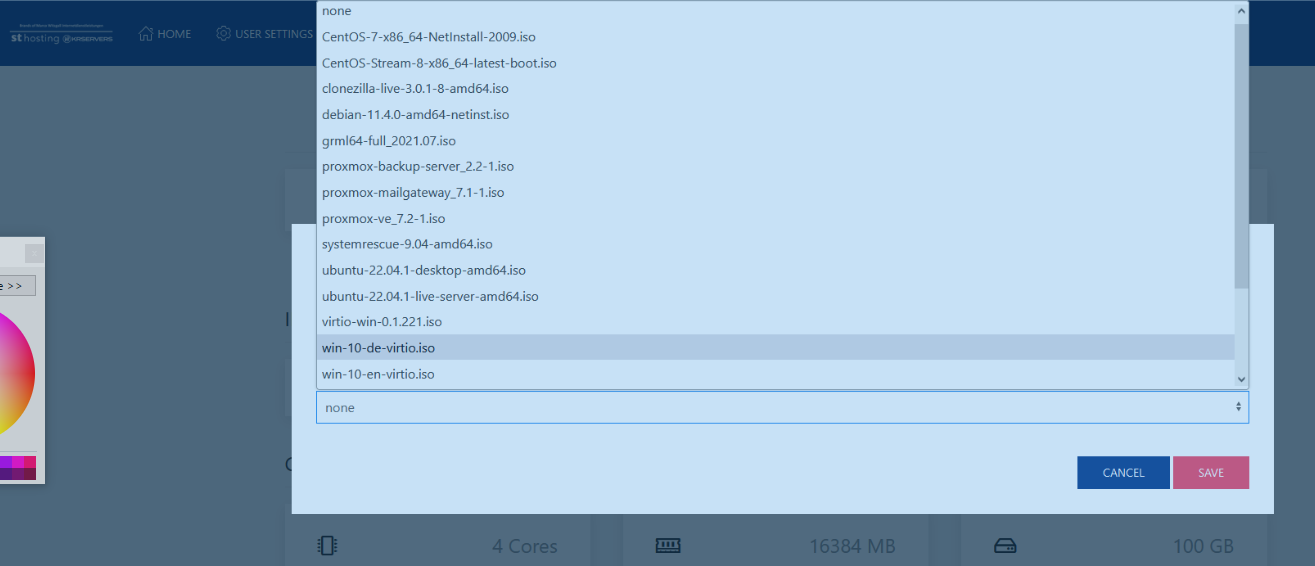Choose proxmox-ve_7.2-1.iso entry

coord(776,219)
